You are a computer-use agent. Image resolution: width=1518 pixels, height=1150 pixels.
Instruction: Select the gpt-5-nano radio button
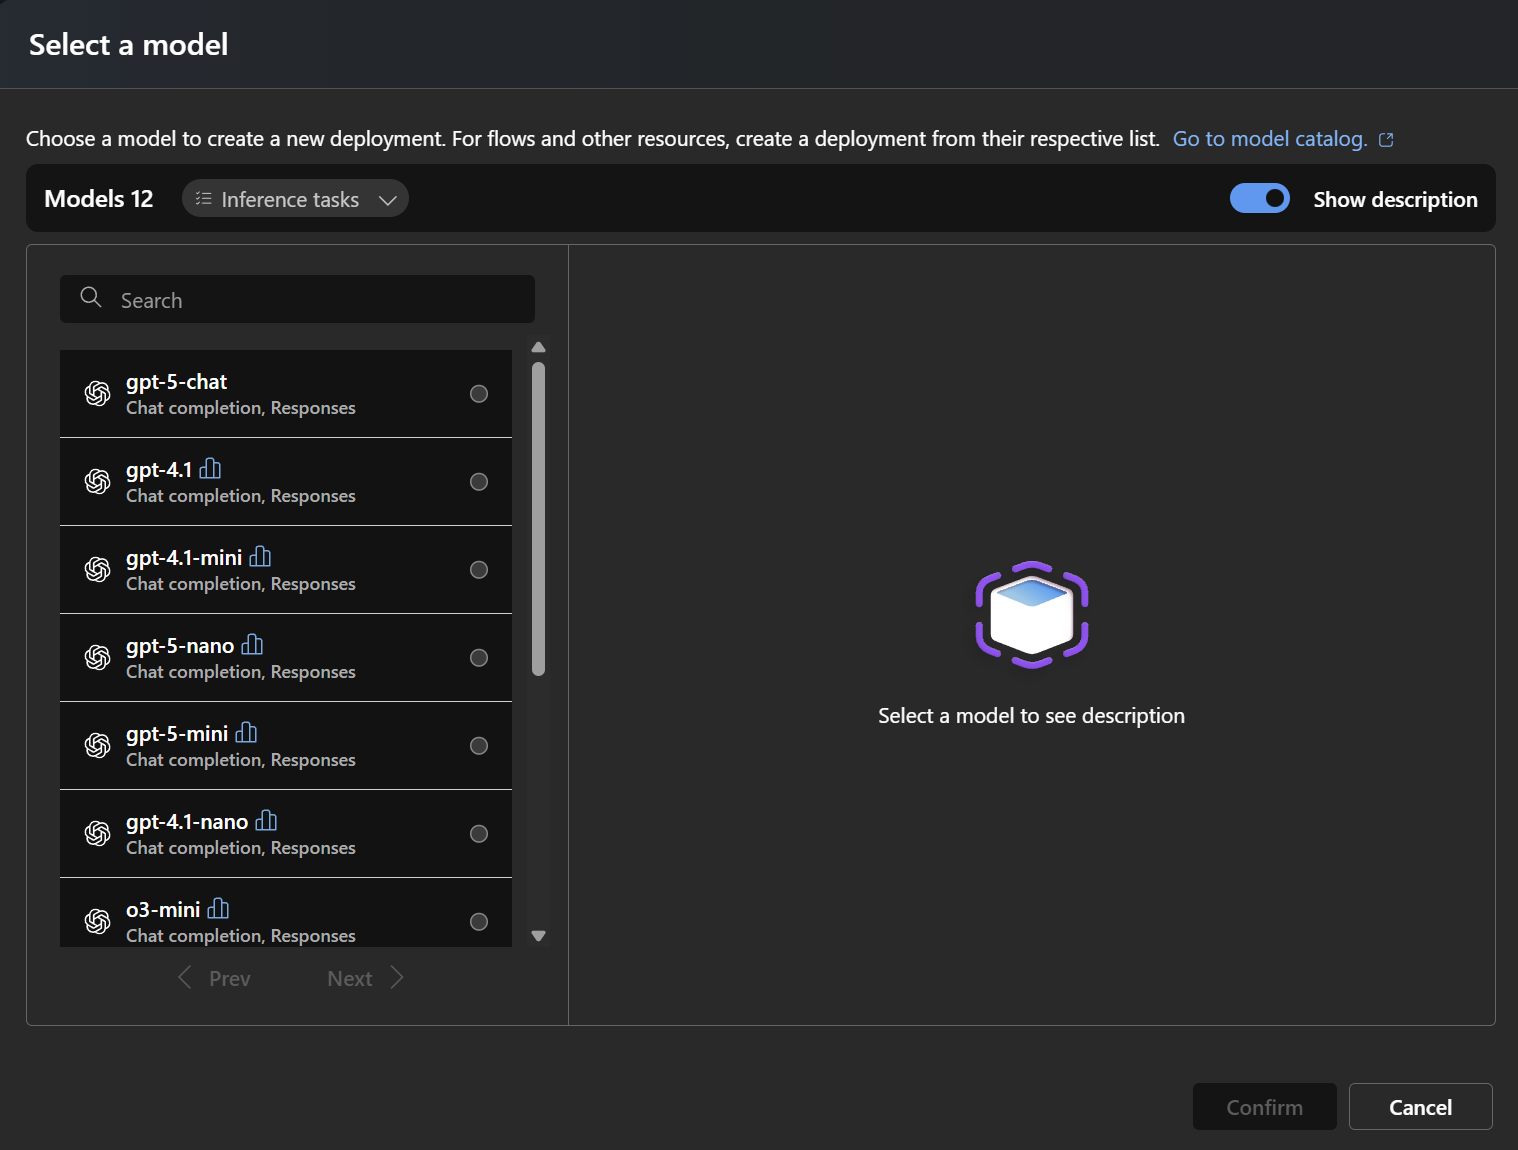coord(479,658)
